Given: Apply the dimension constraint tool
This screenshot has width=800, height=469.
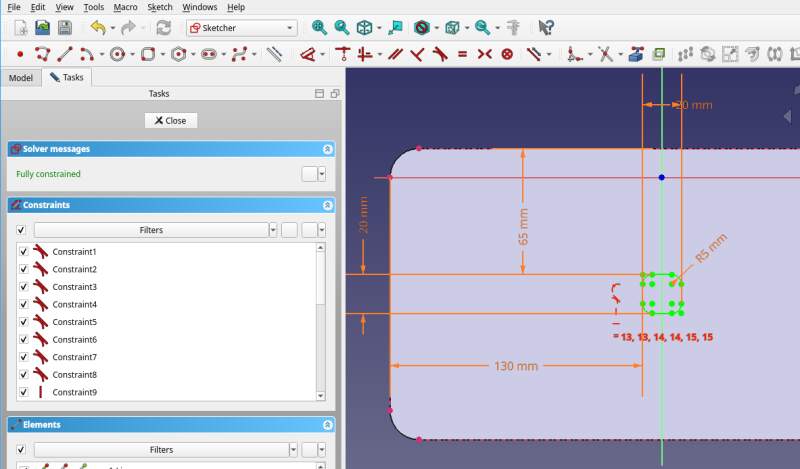Looking at the screenshot, I should [x=308, y=54].
